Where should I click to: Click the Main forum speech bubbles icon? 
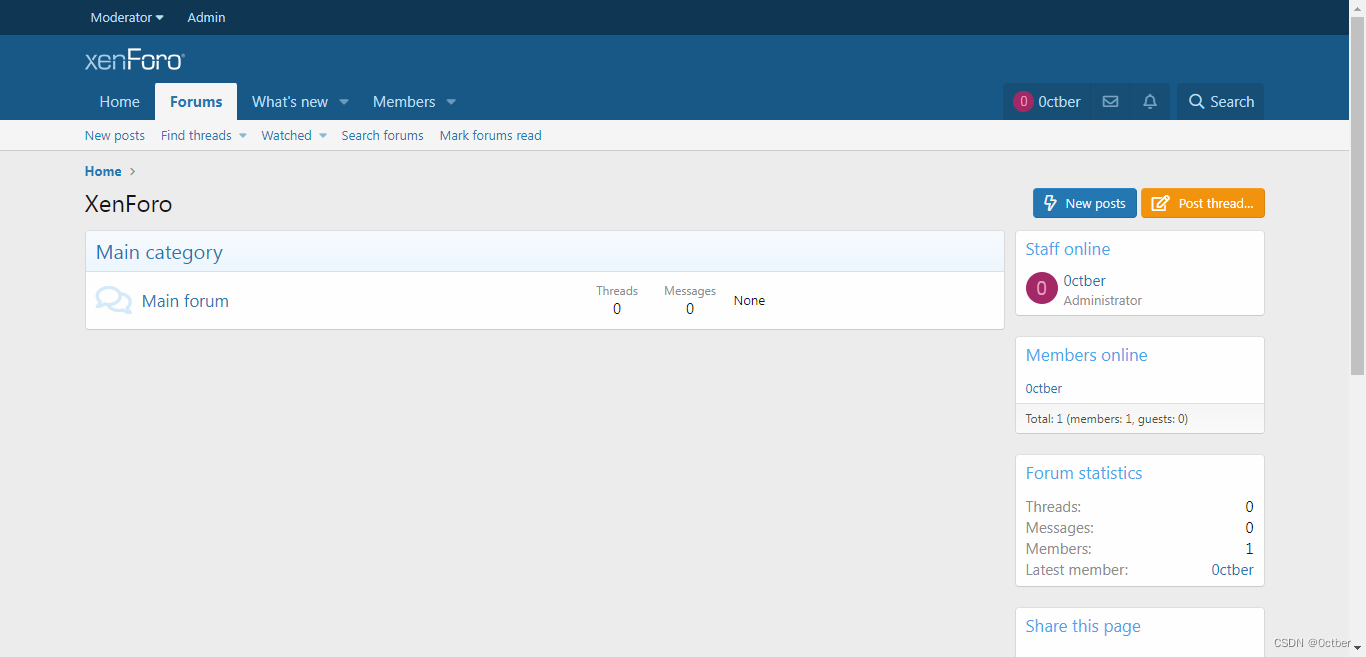pyautogui.click(x=114, y=300)
